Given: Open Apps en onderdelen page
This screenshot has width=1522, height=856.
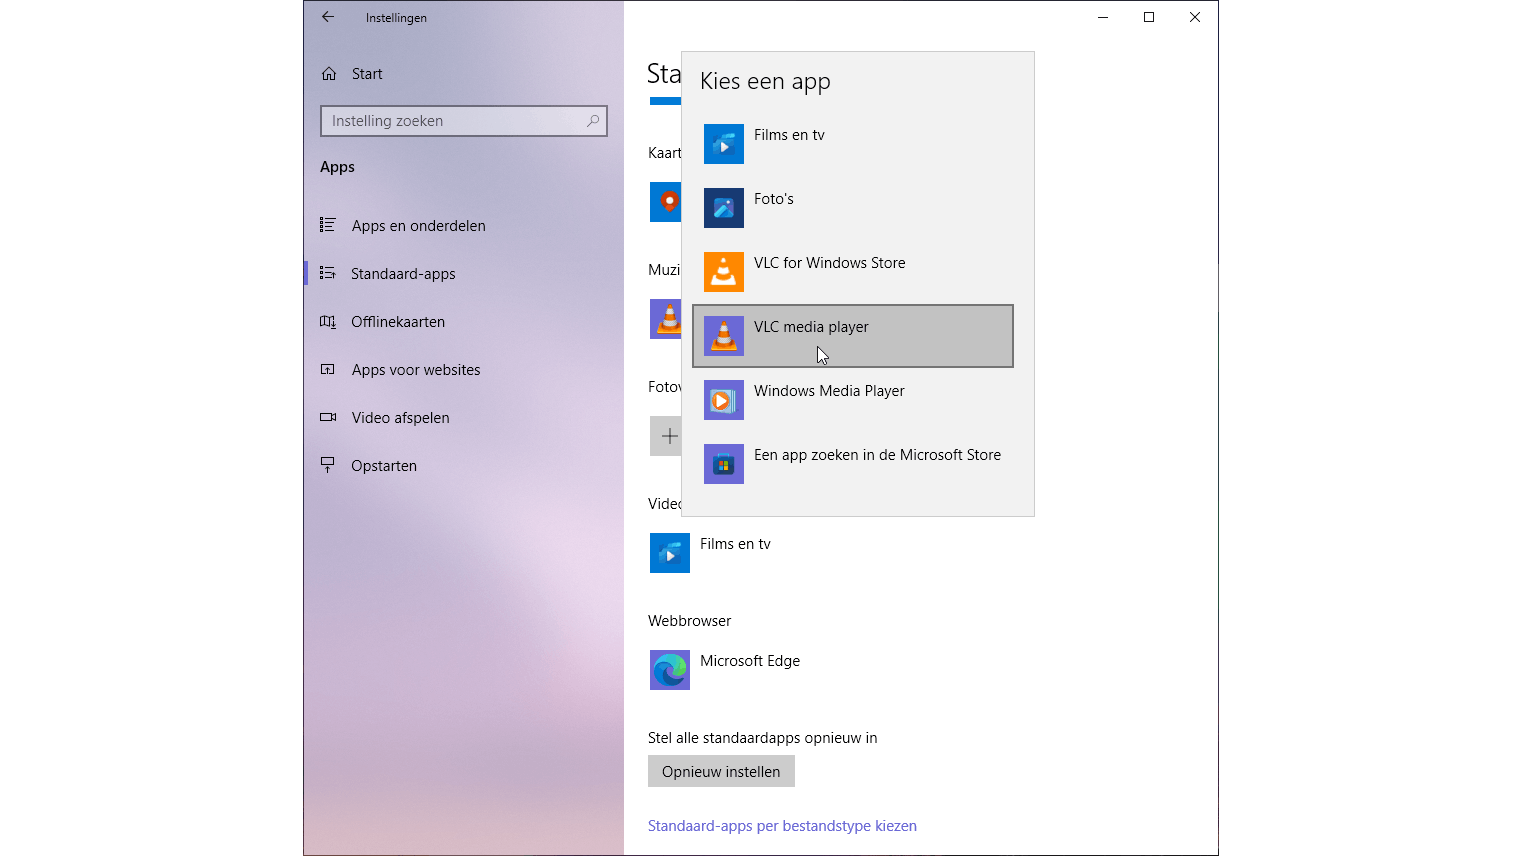Looking at the screenshot, I should pos(464,226).
